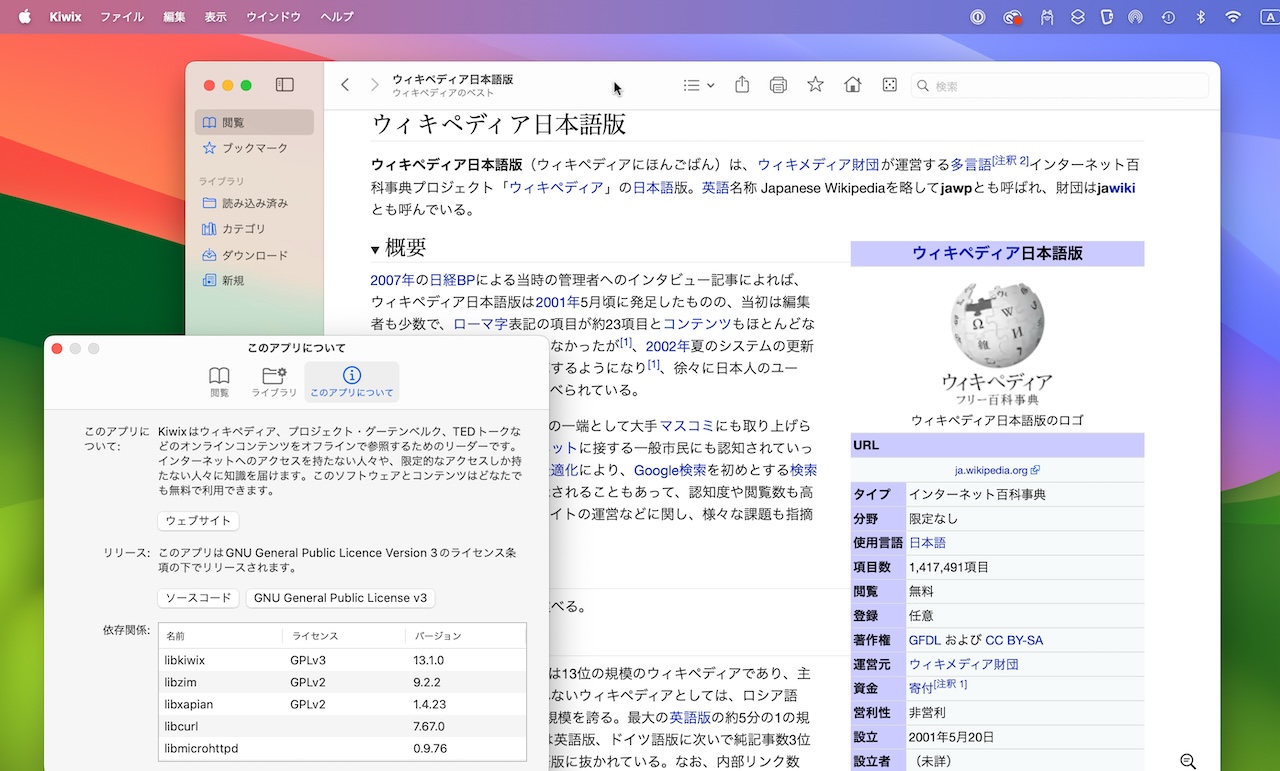Open the ローマ字 link
The height and width of the screenshot is (771, 1280).
pyautogui.click(x=480, y=324)
